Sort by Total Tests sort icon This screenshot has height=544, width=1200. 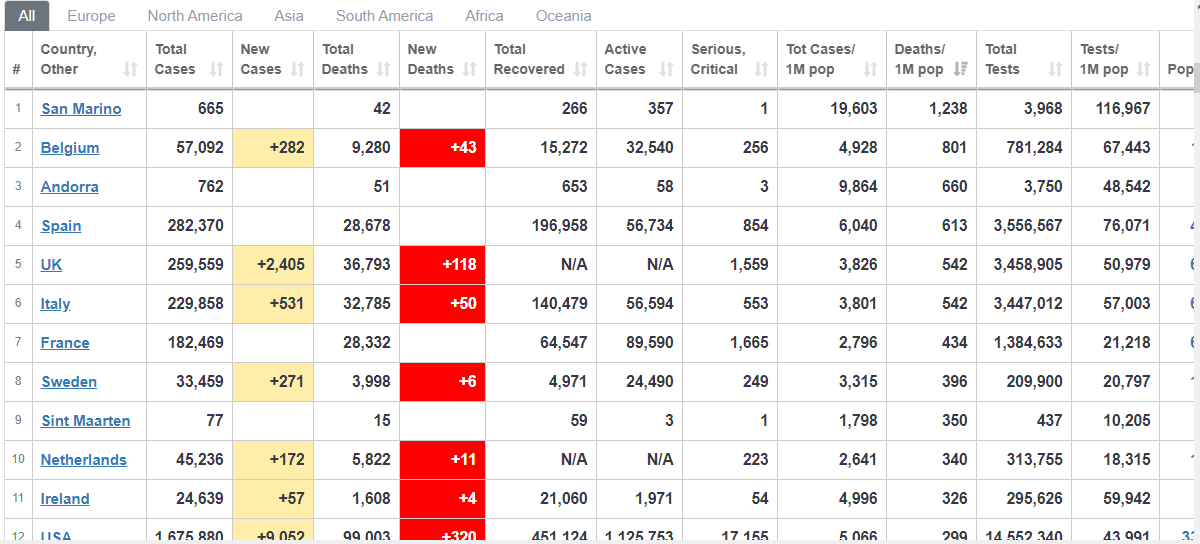pos(1056,69)
